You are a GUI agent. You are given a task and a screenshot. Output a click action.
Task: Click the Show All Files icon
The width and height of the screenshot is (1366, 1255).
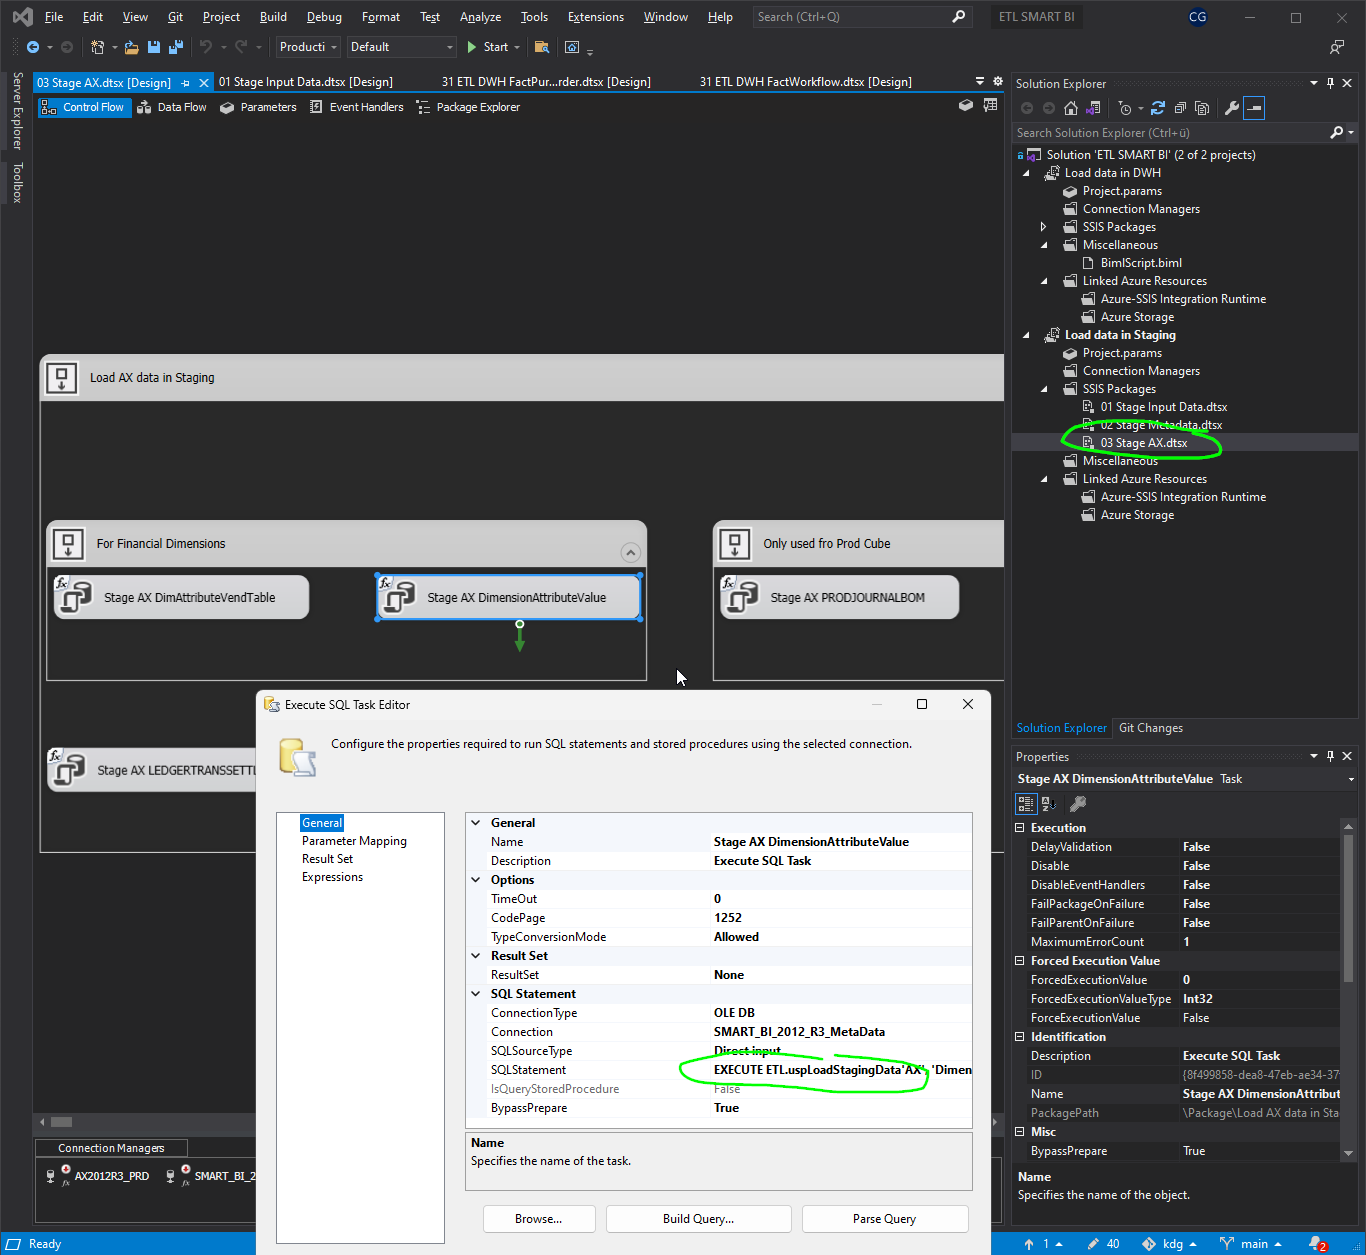pos(1202,108)
